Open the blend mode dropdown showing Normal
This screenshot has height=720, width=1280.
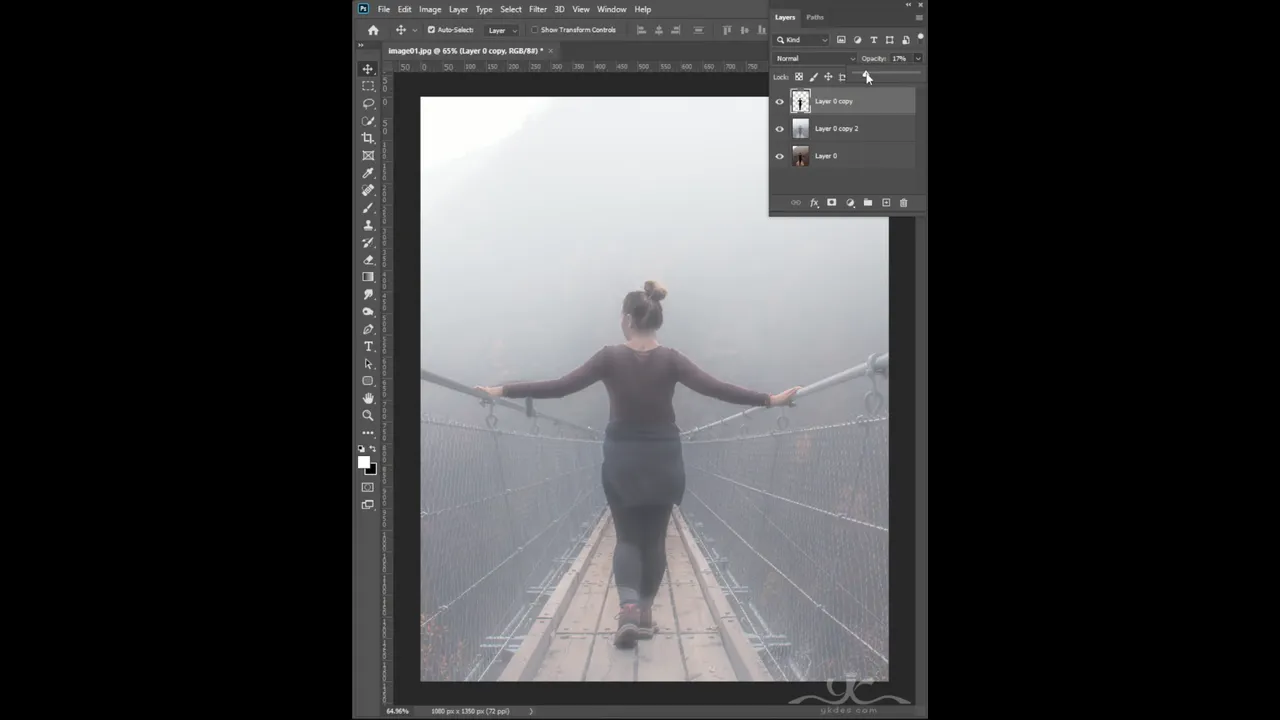pos(810,58)
